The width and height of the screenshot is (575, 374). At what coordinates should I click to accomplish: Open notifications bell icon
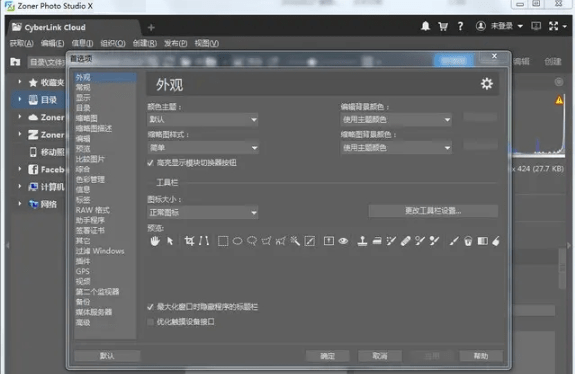click(x=425, y=26)
